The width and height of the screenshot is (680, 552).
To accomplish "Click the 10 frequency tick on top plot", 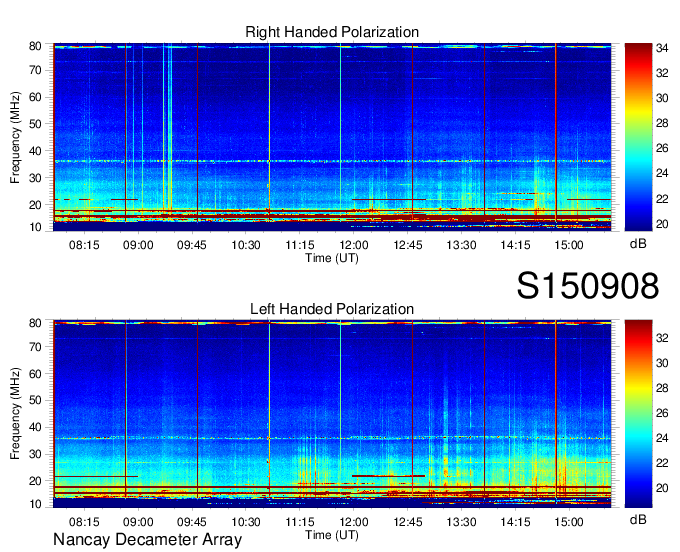I will [x=35, y=227].
